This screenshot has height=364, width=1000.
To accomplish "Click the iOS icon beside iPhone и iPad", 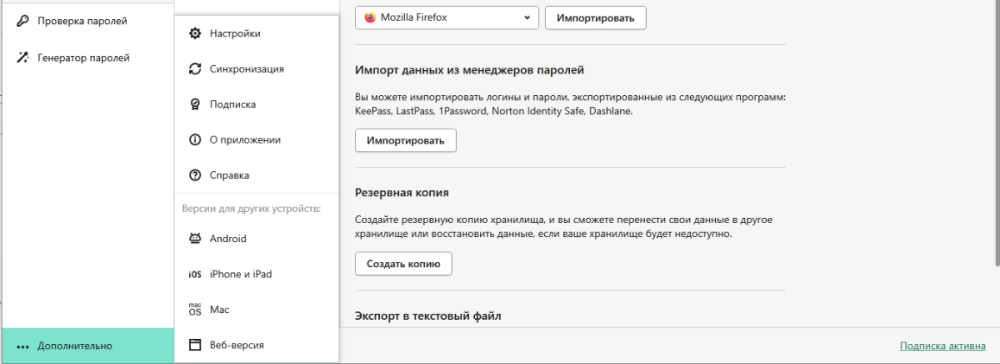I will [195, 275].
